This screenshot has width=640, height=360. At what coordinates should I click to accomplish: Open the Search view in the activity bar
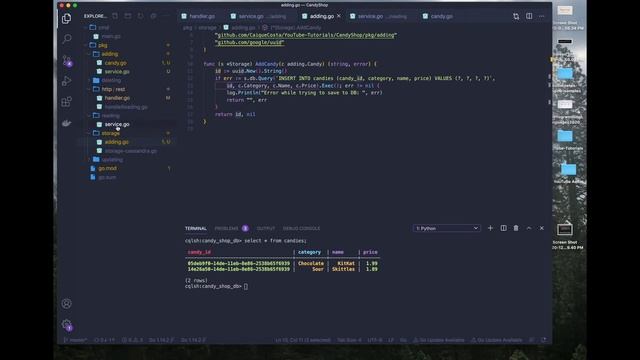[x=67, y=39]
